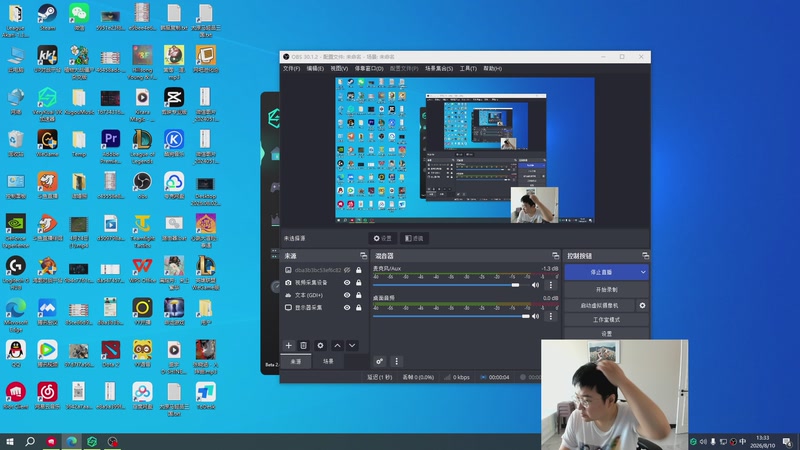Screen dimensions: 800x450
Task: Click the 启动虚拟摄像机 button
Action: [599, 305]
